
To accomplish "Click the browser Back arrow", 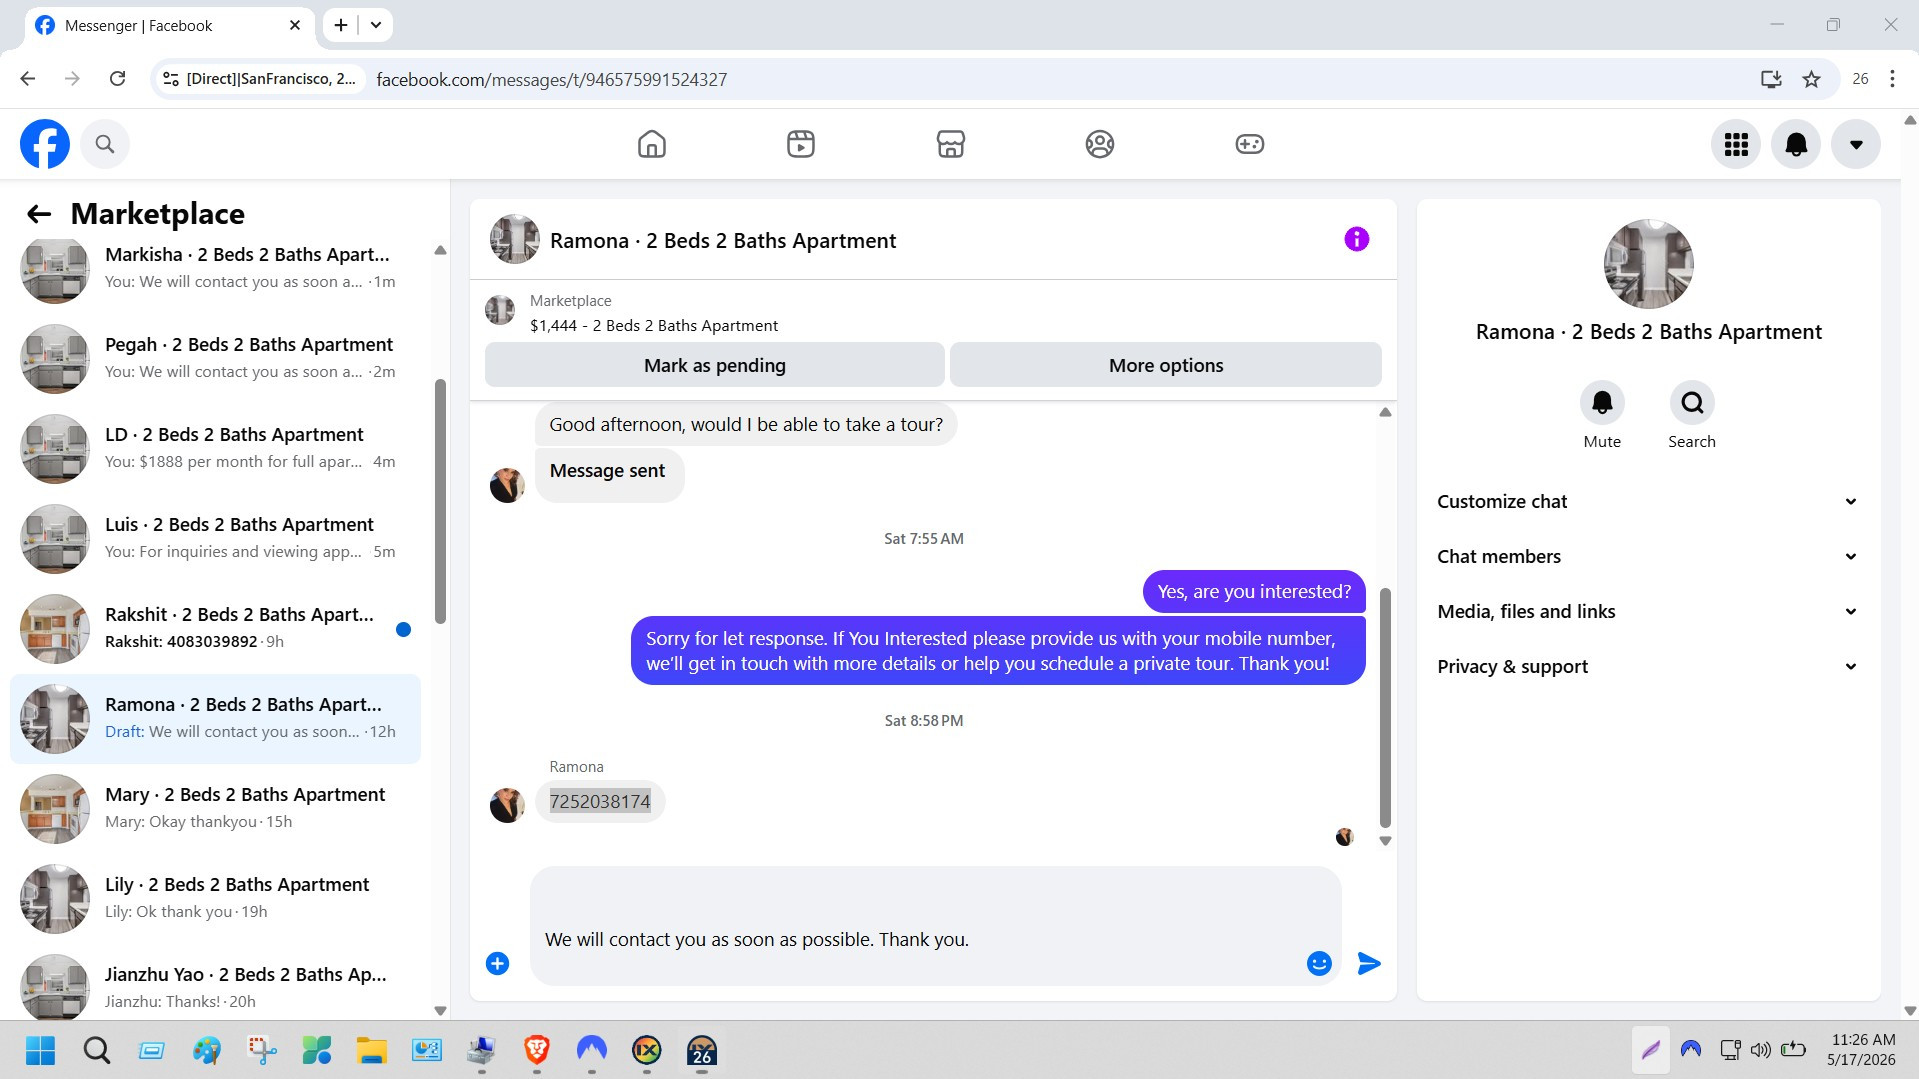I will (x=28, y=79).
